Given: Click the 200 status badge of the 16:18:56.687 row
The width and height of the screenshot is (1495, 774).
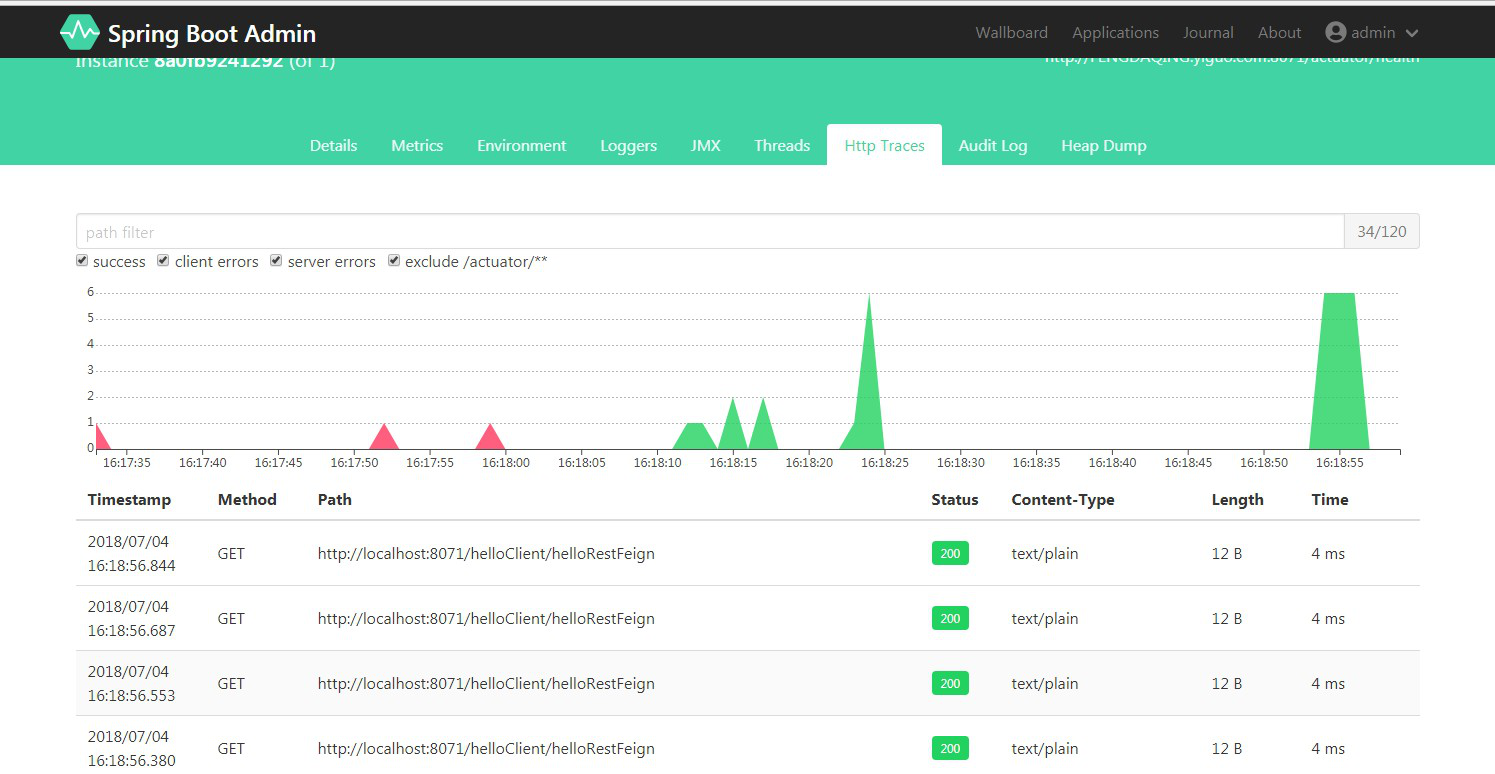Looking at the screenshot, I should (x=950, y=618).
